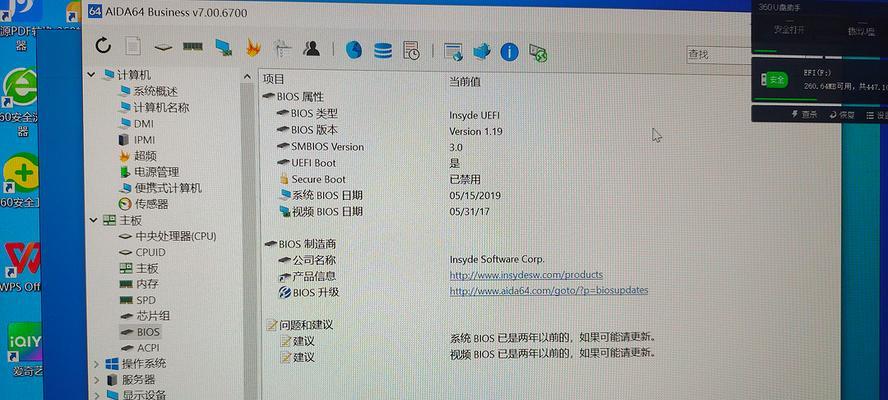Select IPMI in the tree
Viewport: 888px width, 400px height.
pos(138,139)
